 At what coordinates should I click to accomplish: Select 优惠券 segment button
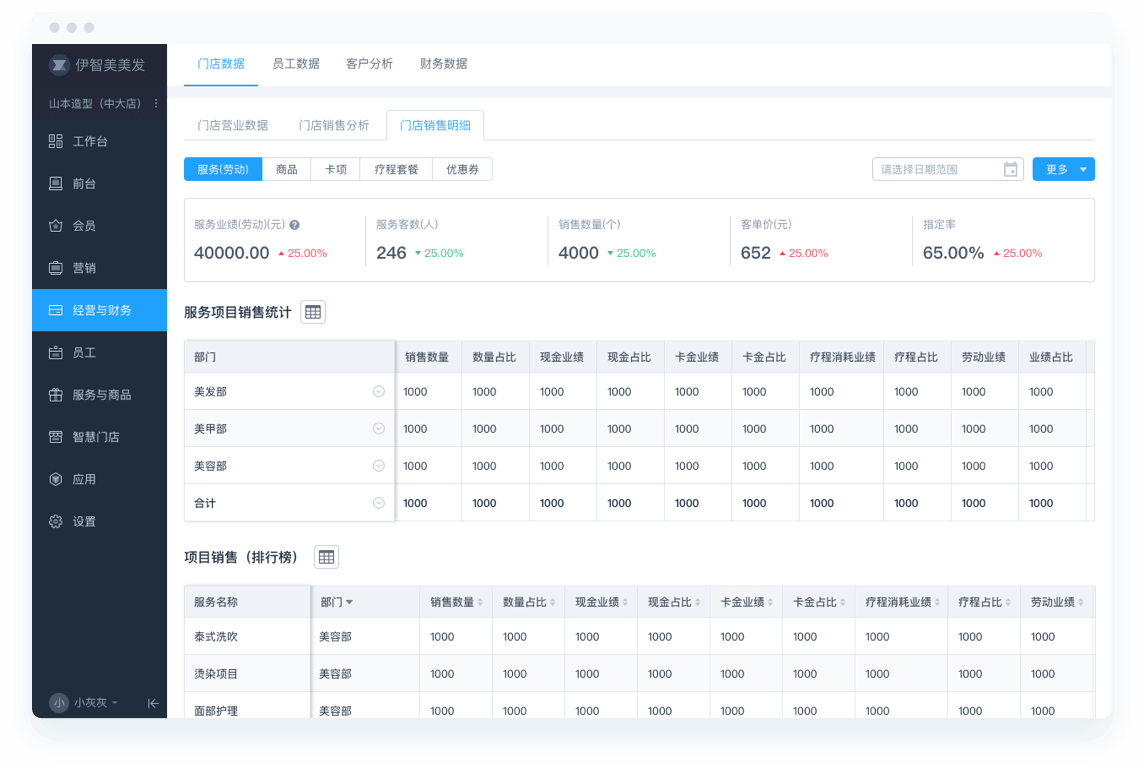pyautogui.click(x=463, y=169)
